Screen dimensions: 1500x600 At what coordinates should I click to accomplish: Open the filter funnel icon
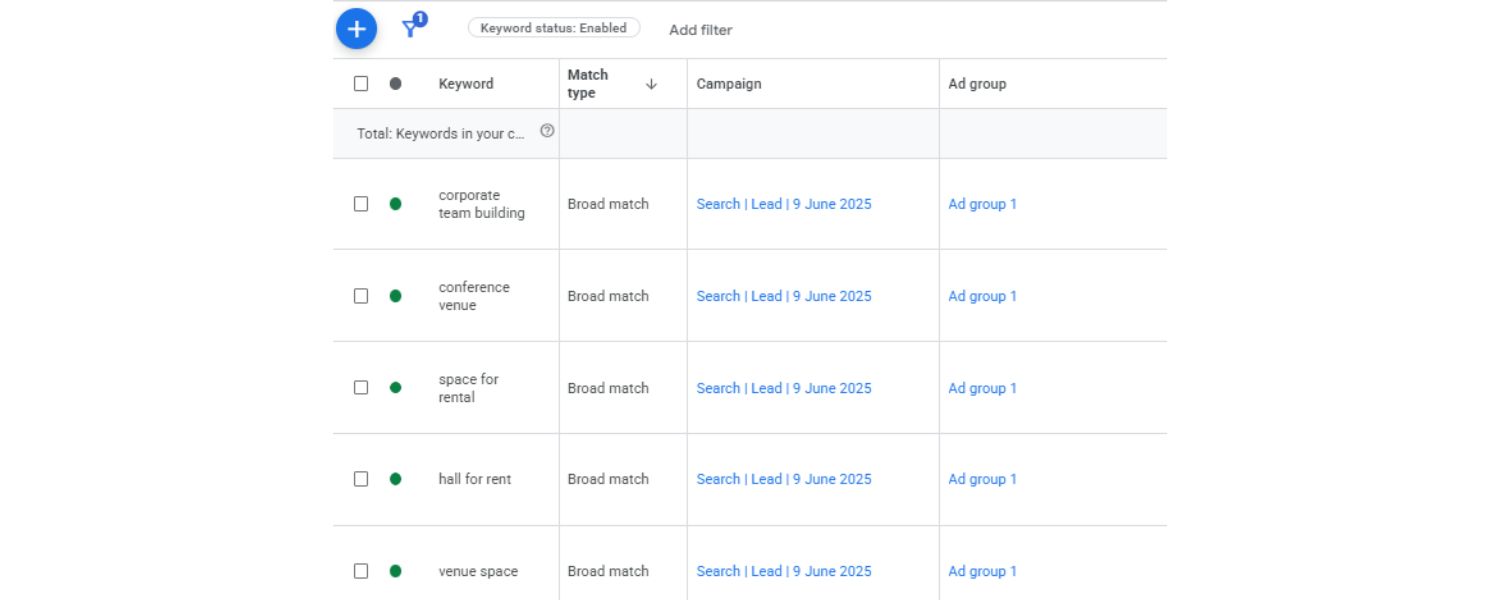click(411, 27)
